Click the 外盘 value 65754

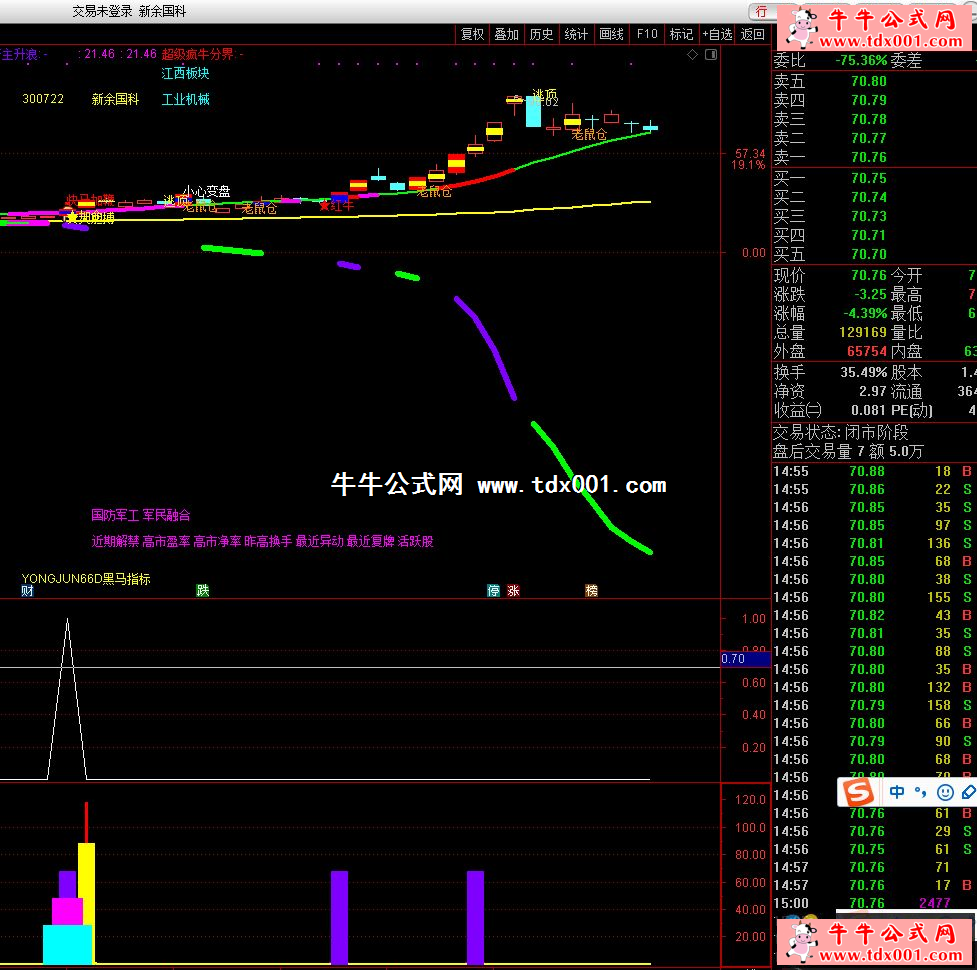coord(867,351)
